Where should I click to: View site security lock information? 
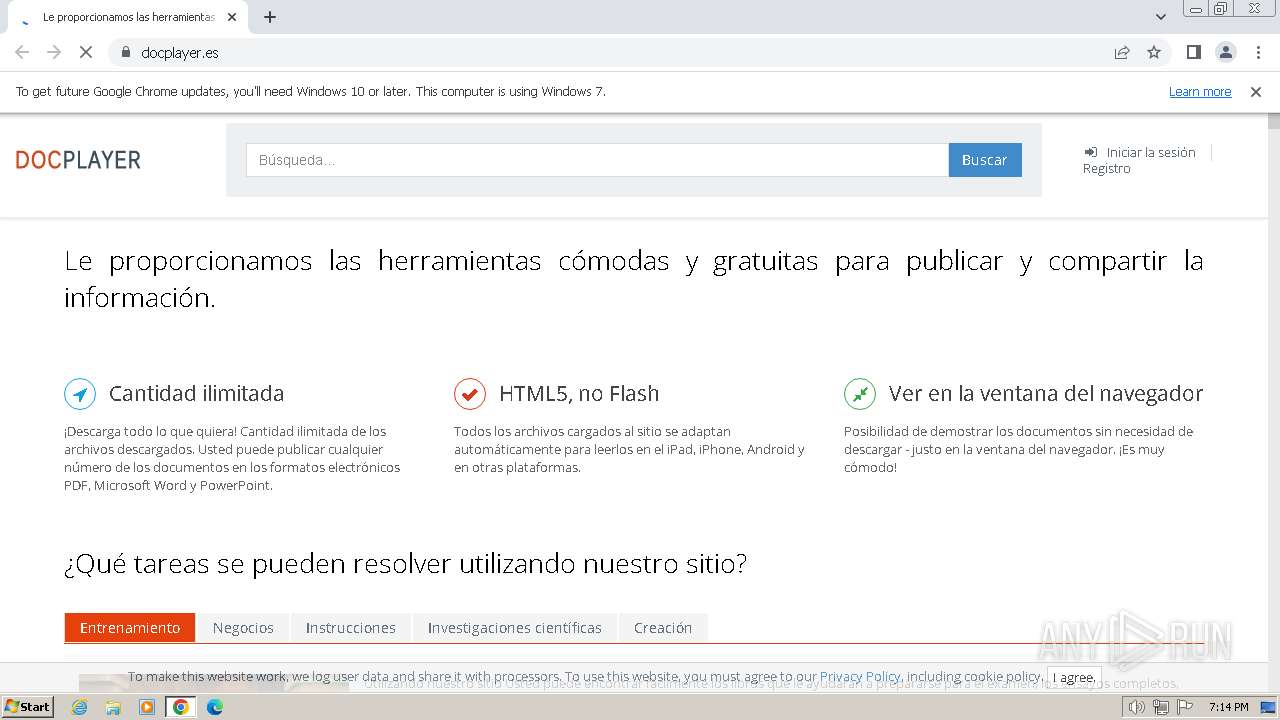coord(125,52)
